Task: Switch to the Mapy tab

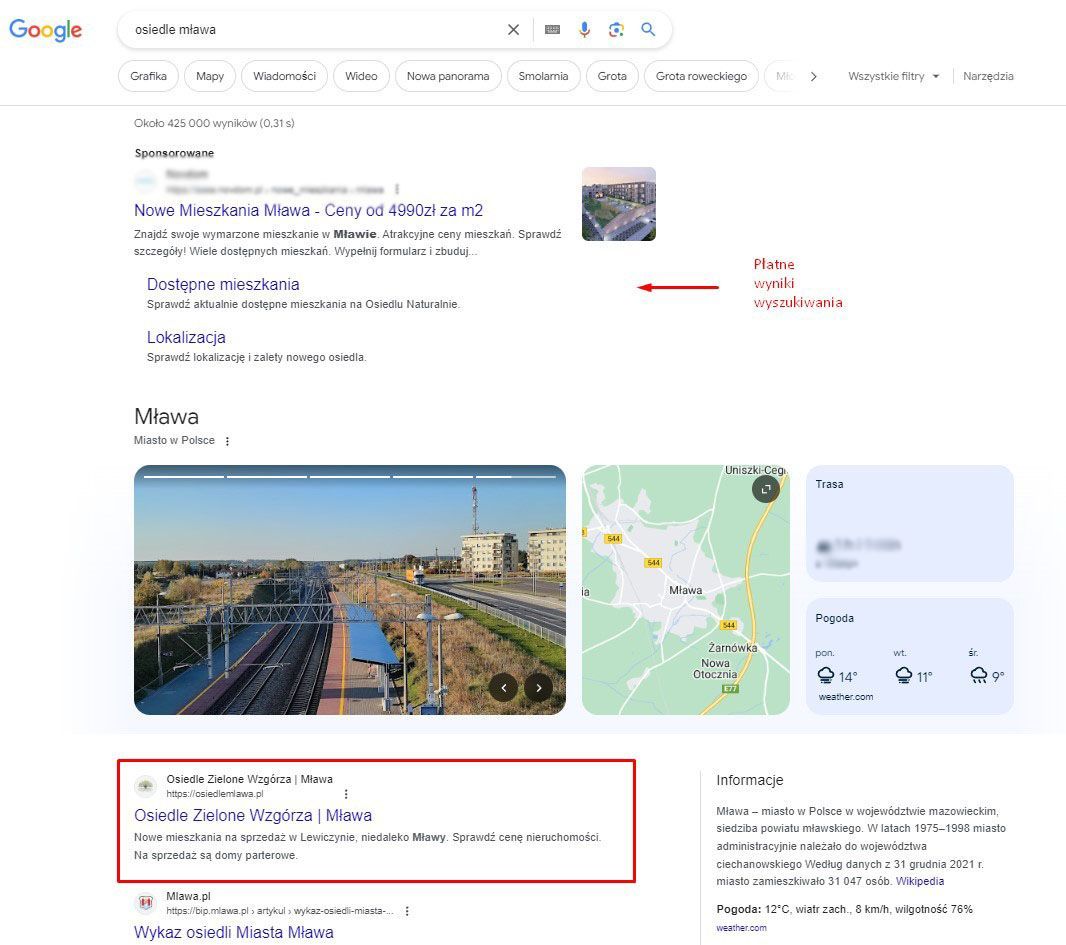Action: (x=210, y=76)
